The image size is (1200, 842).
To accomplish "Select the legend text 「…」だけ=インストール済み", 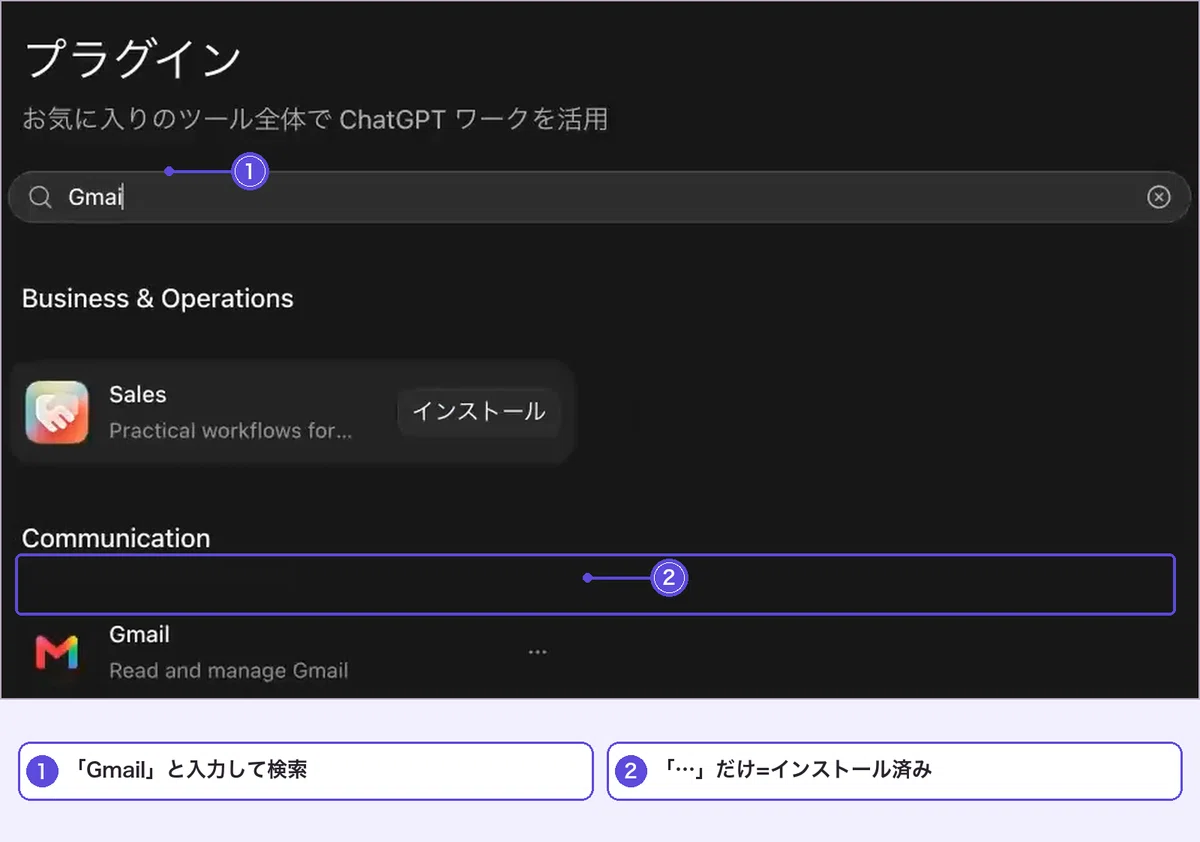I will (x=797, y=770).
